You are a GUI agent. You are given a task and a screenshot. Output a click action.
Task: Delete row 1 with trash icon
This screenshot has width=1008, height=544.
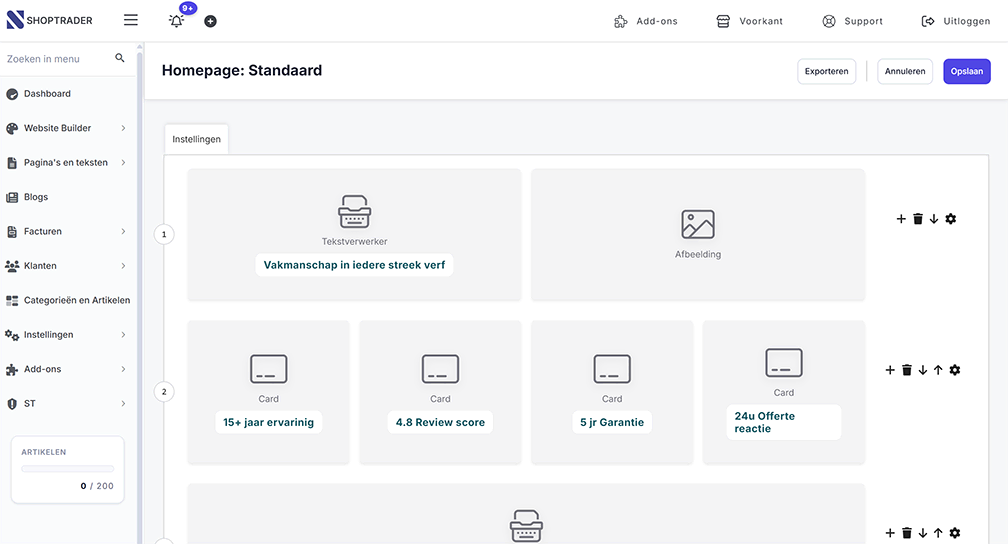coord(918,219)
